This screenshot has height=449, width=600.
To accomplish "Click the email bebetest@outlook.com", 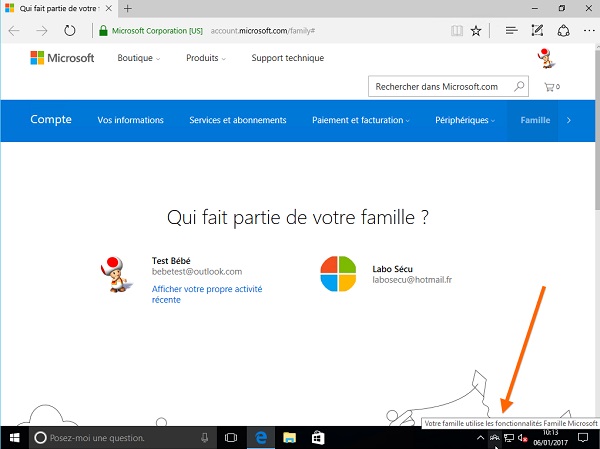I will pos(197,272).
